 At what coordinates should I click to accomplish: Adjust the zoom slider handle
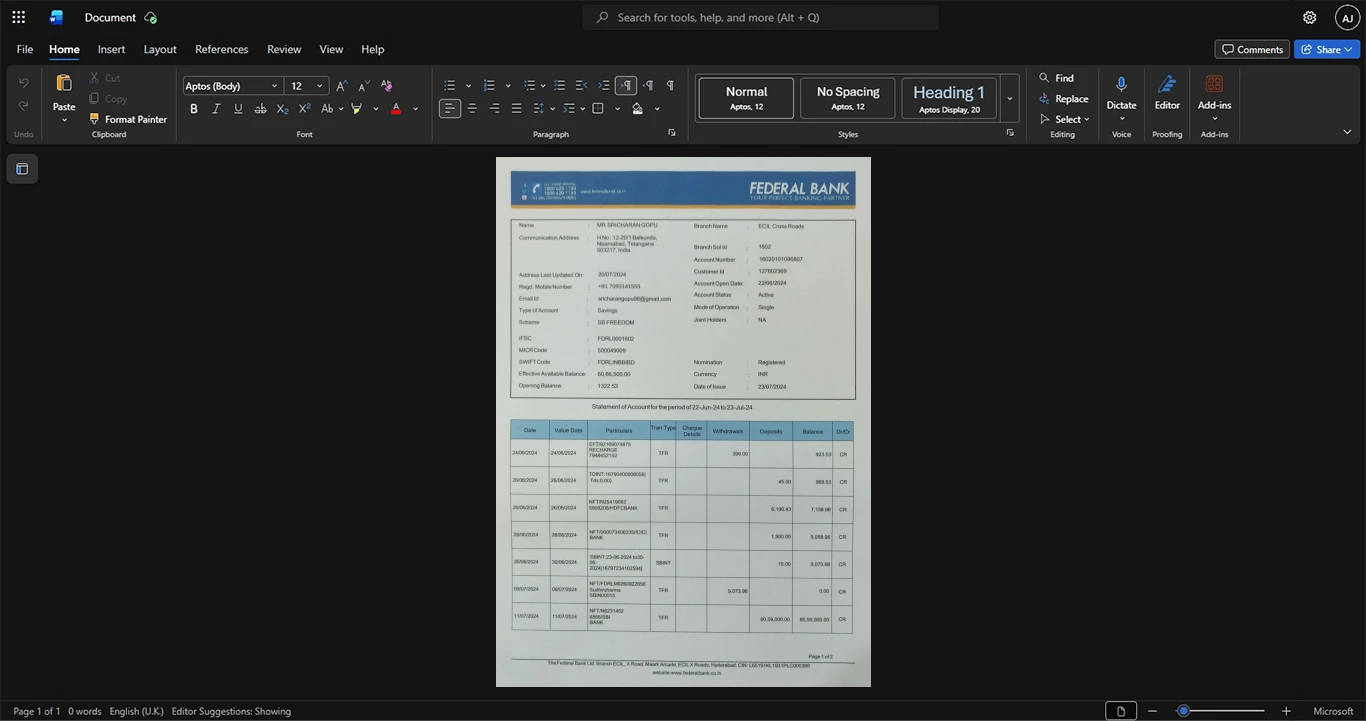coord(1183,711)
